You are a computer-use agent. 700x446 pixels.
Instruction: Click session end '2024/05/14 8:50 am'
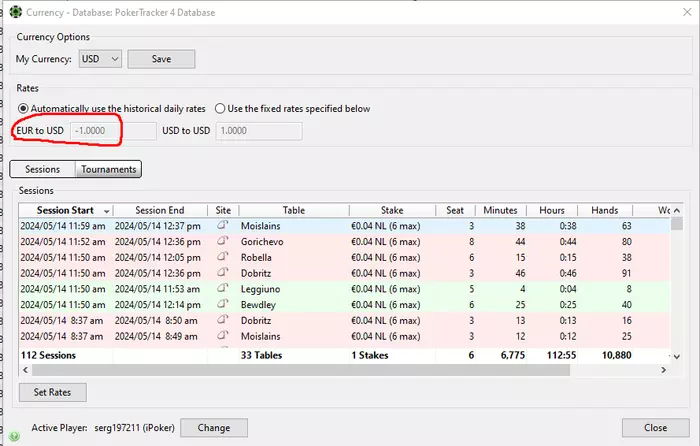(x=156, y=321)
